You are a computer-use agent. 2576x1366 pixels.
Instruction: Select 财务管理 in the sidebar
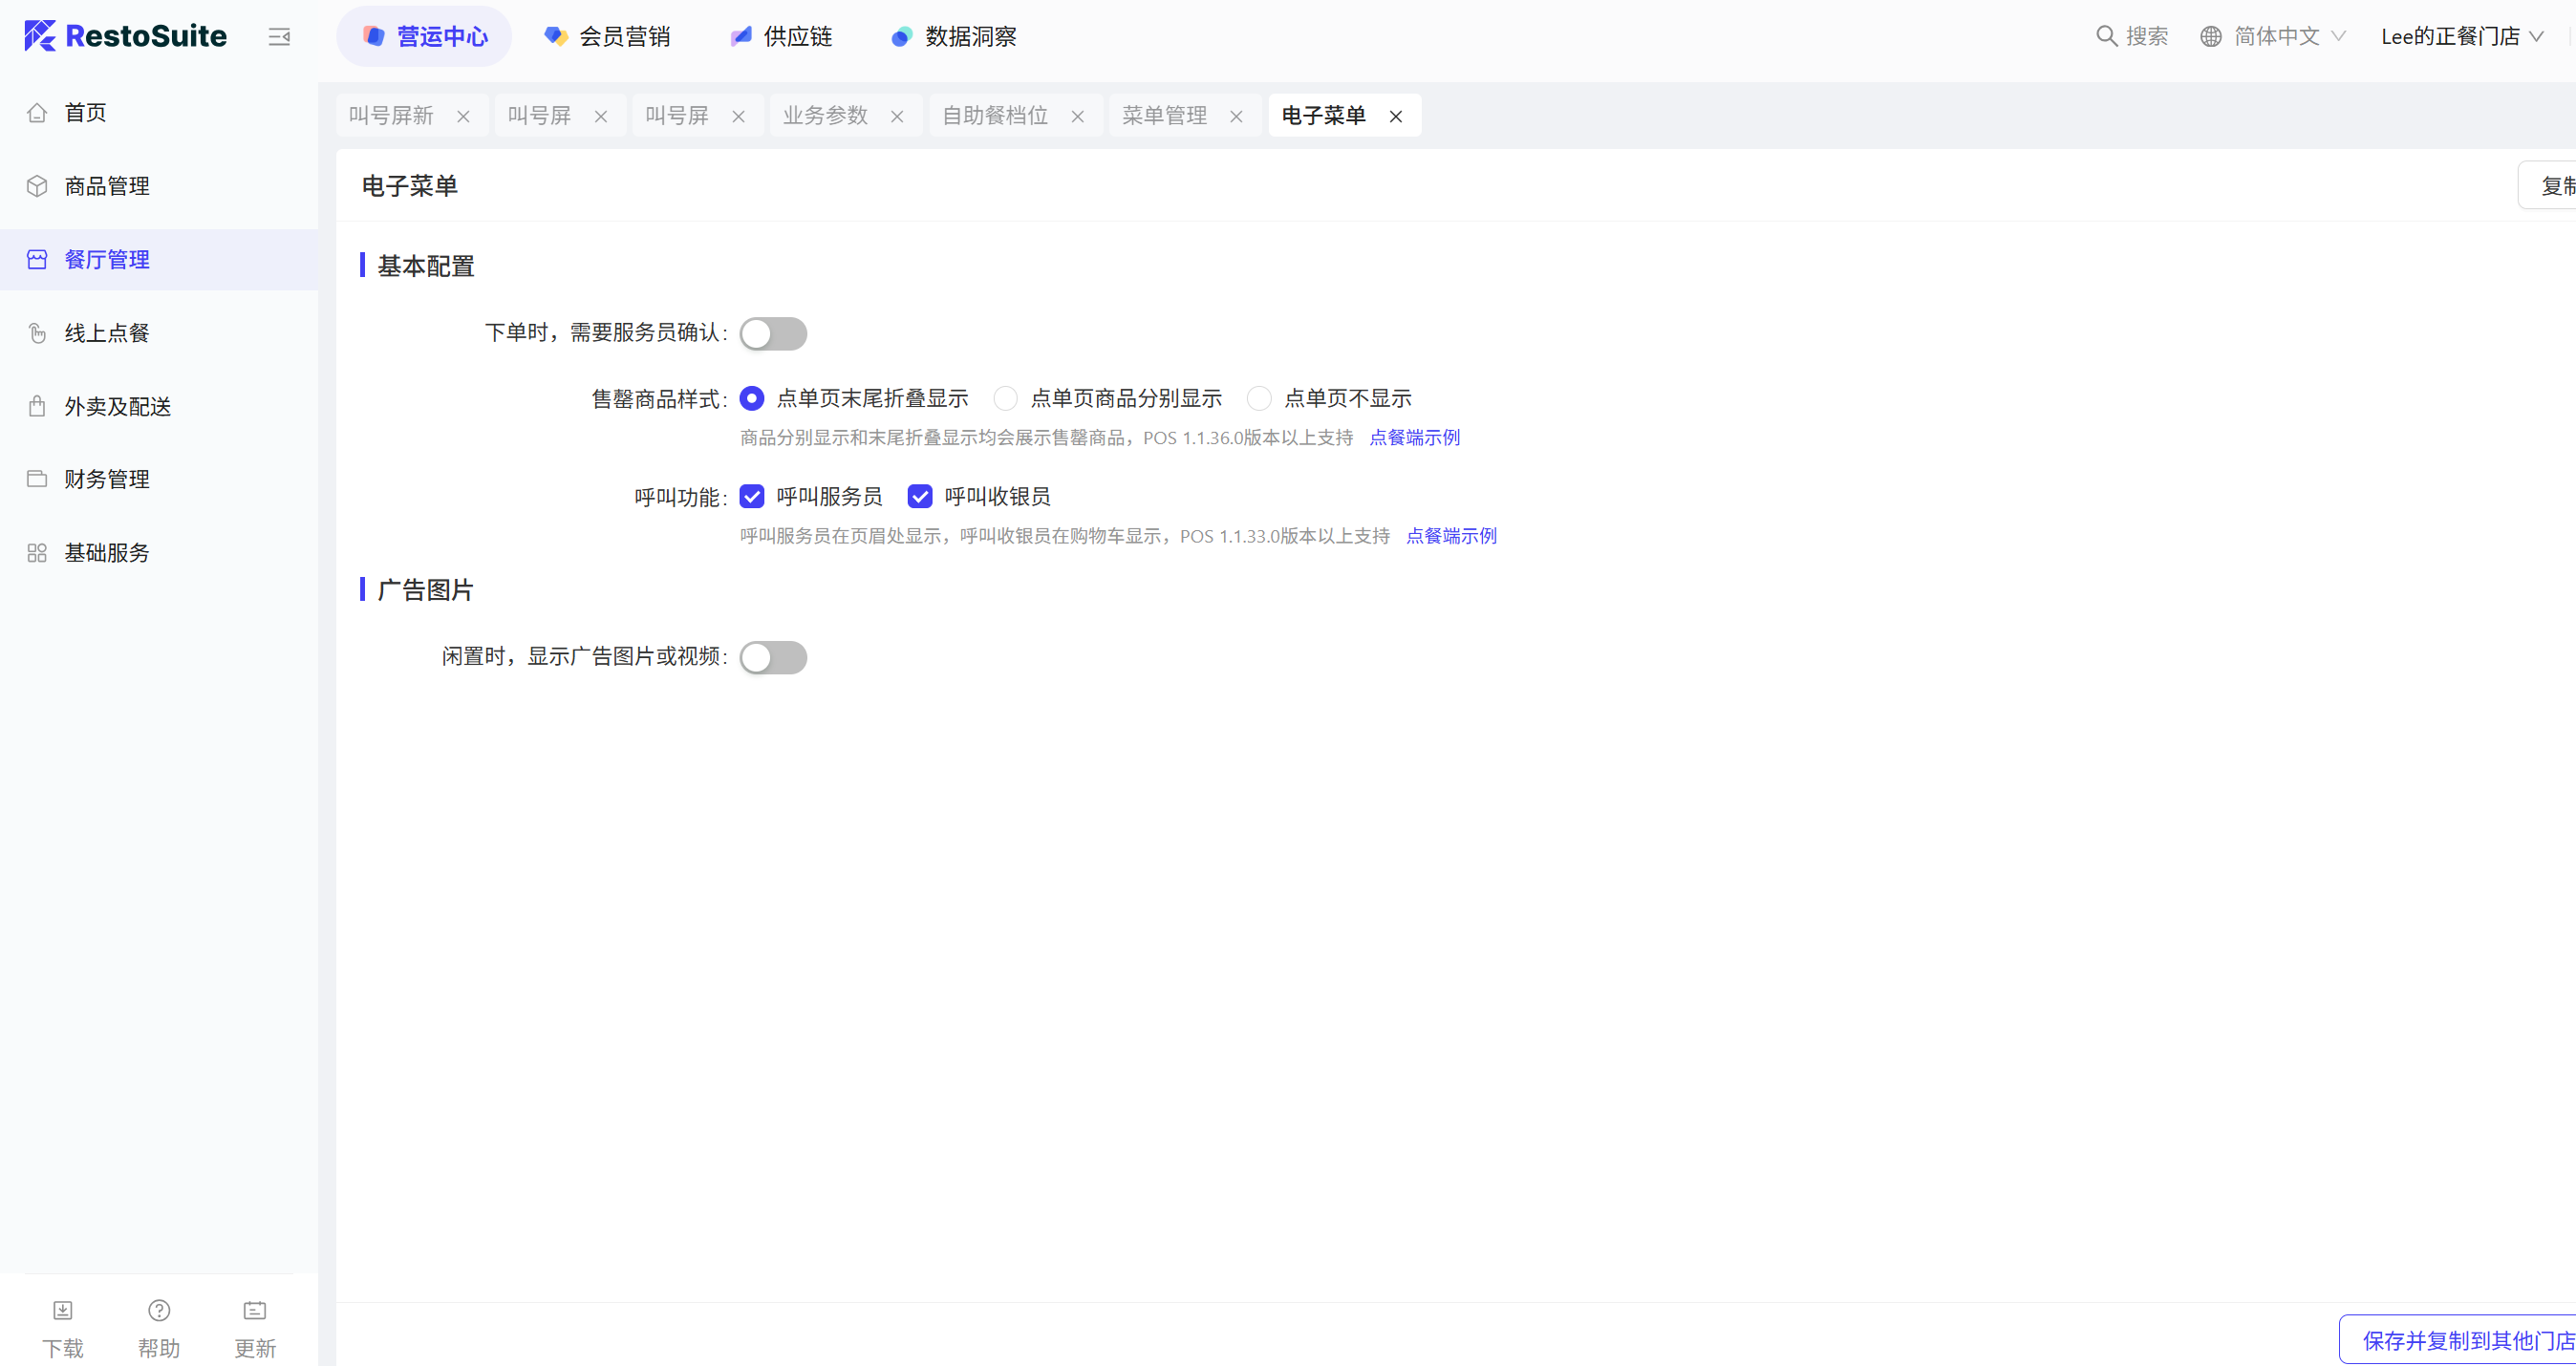tap(107, 480)
